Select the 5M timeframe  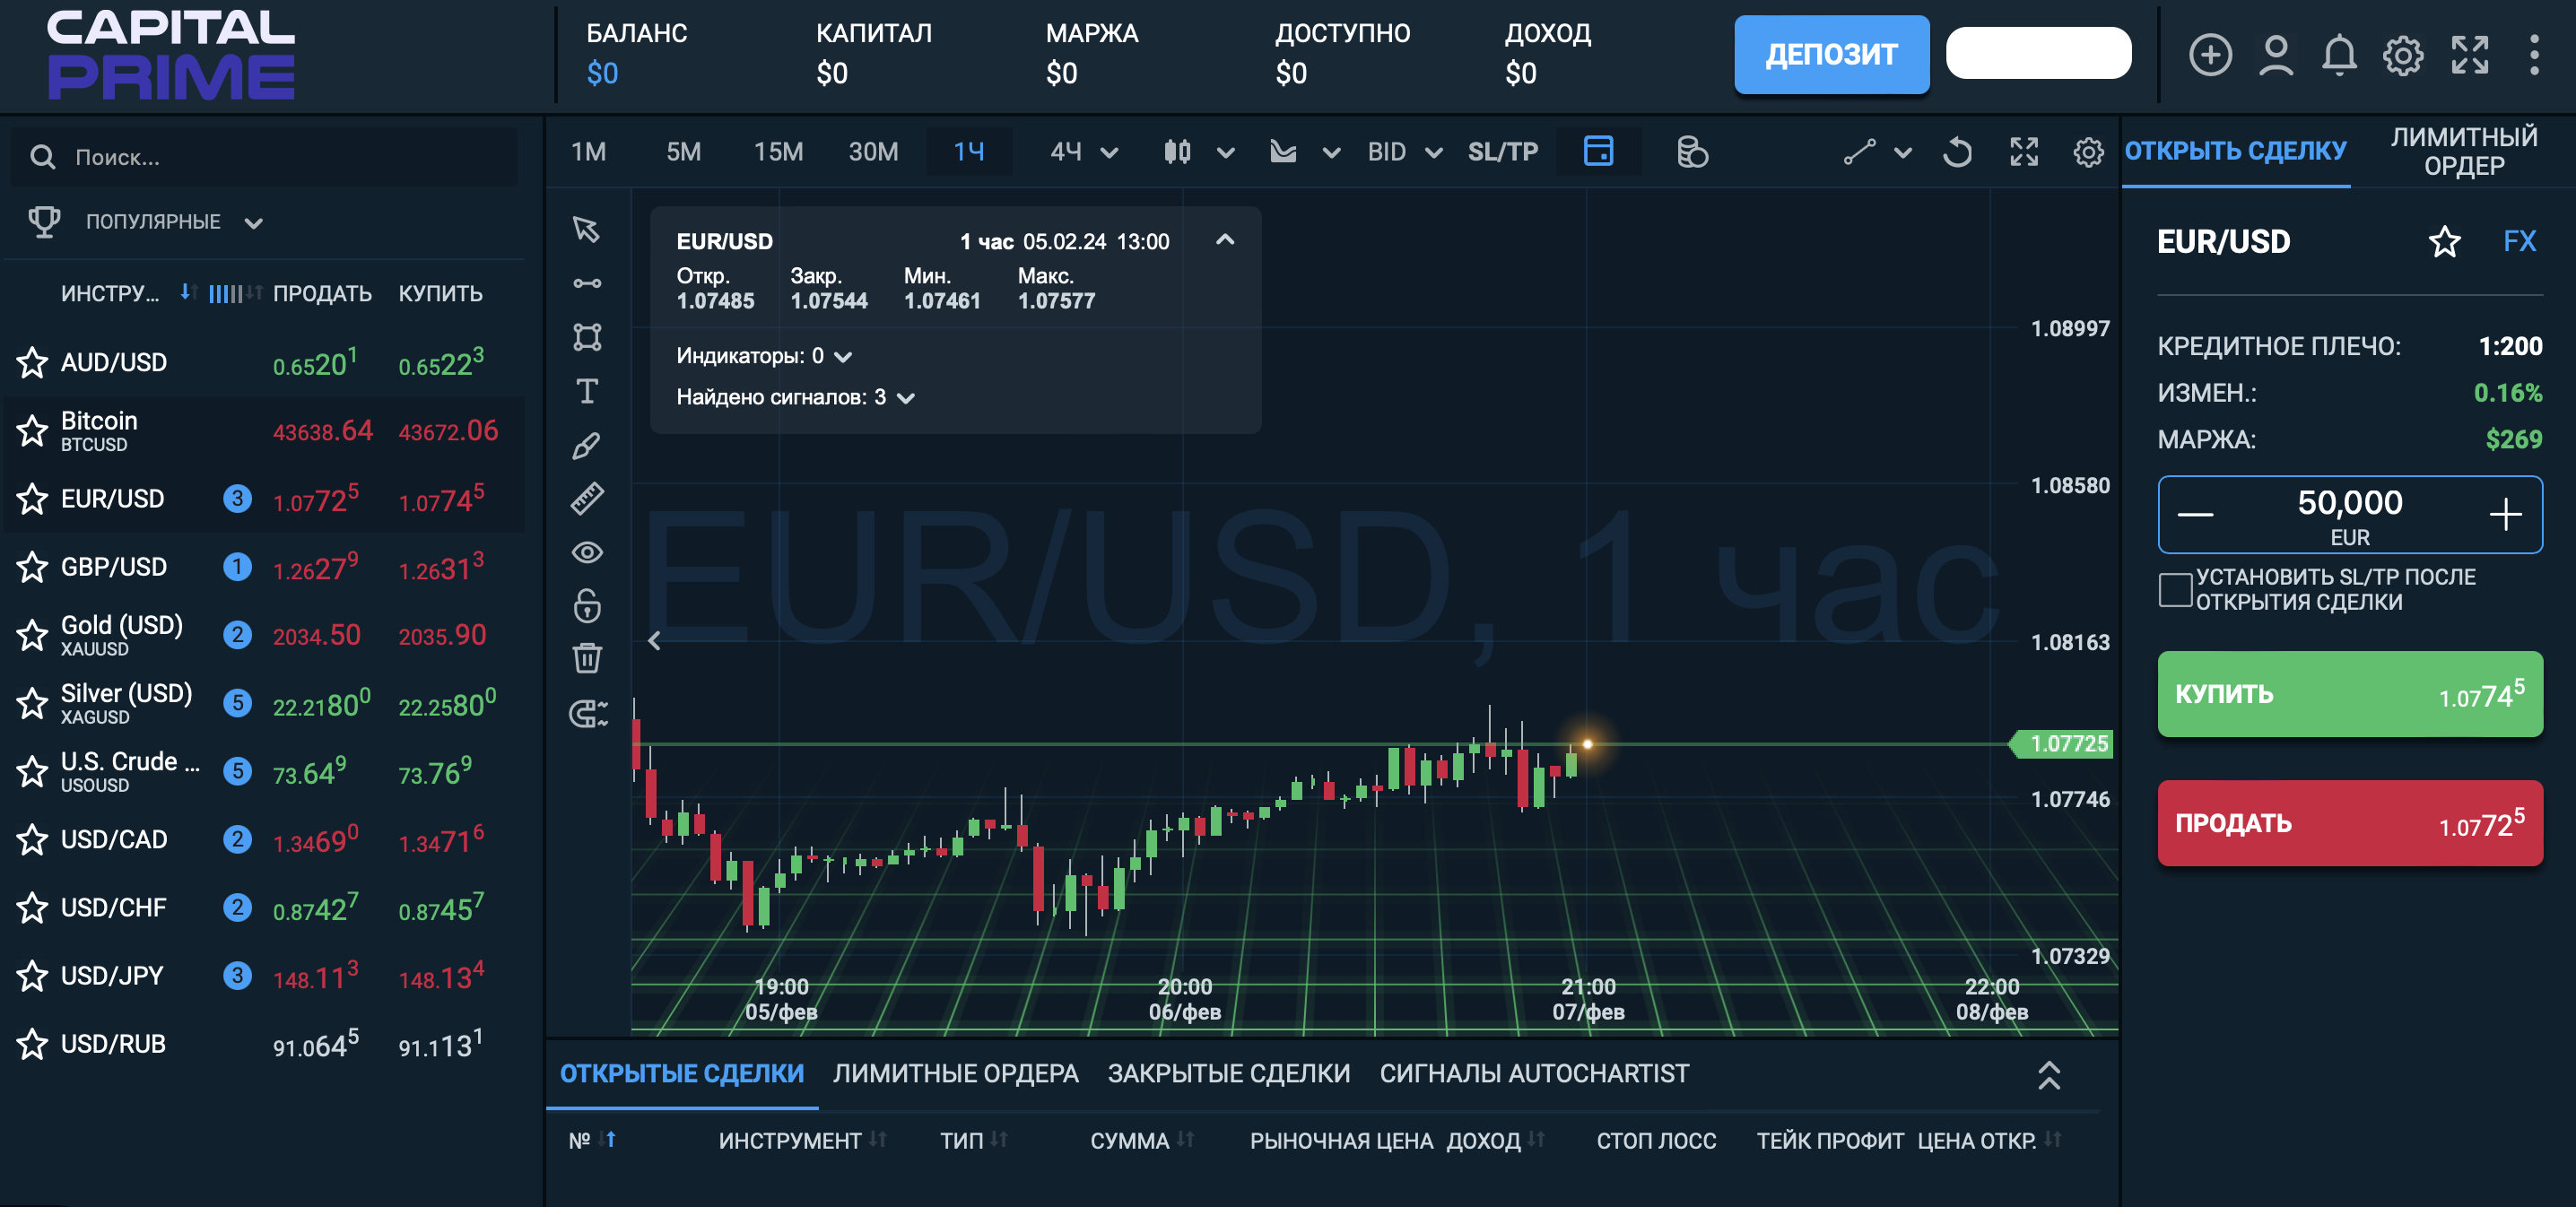pos(683,152)
